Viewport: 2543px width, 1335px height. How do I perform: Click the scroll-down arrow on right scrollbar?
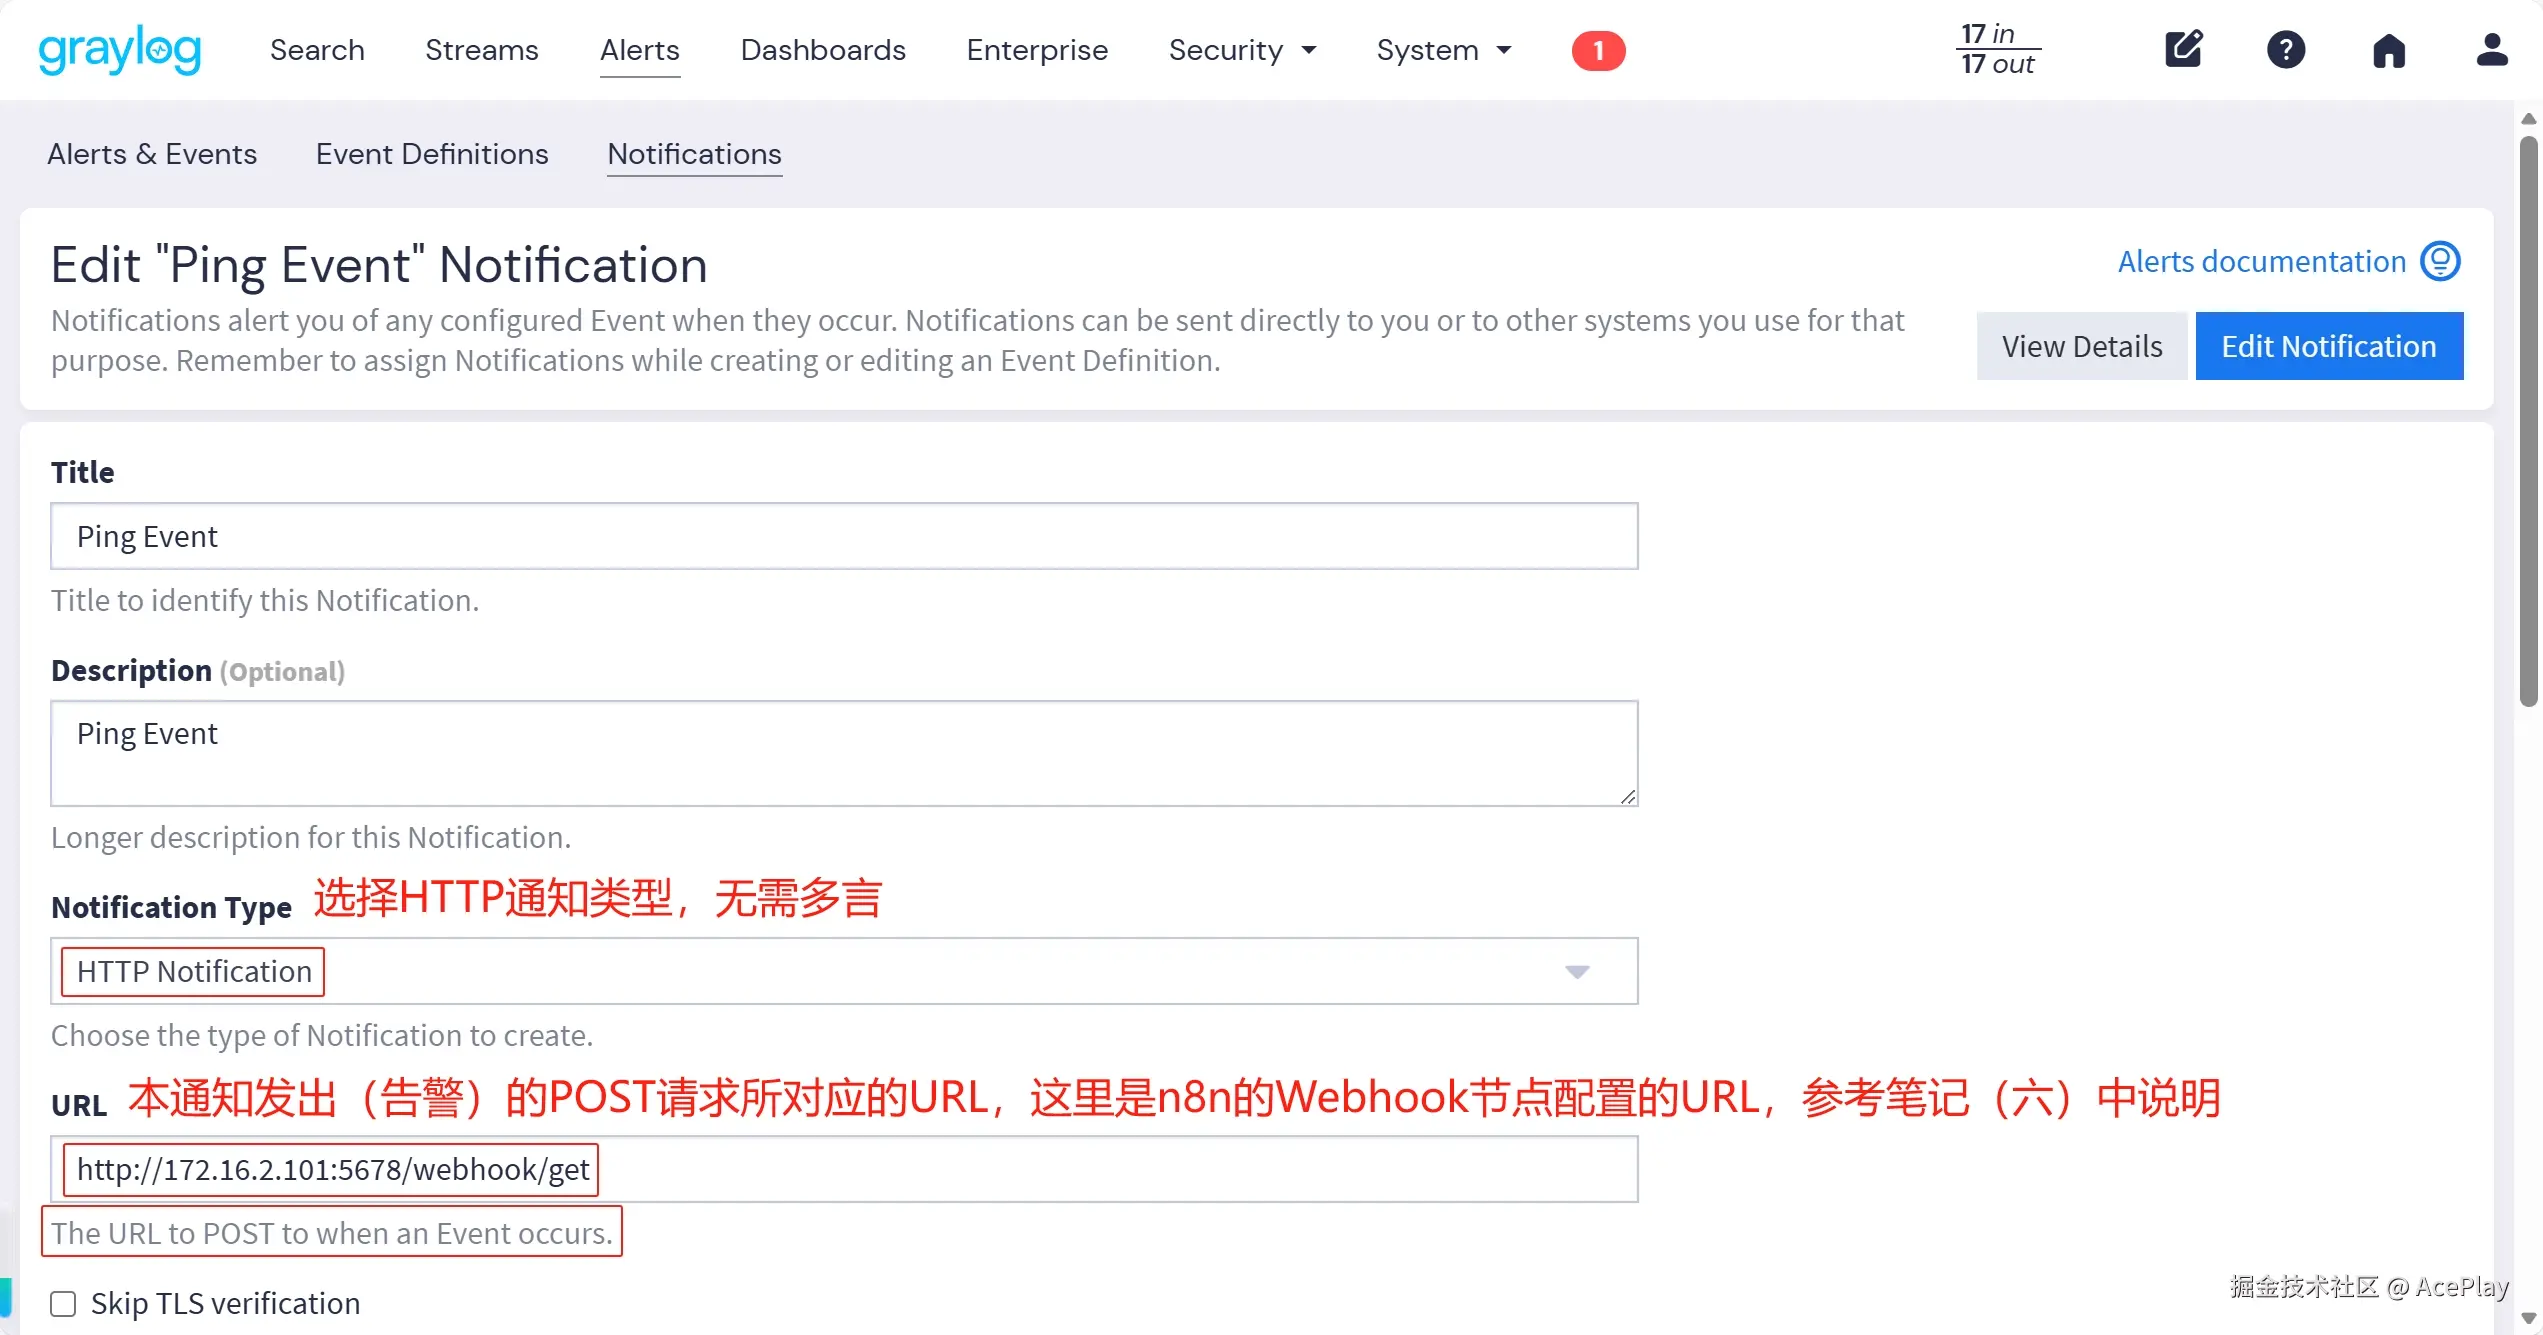coord(2531,1318)
